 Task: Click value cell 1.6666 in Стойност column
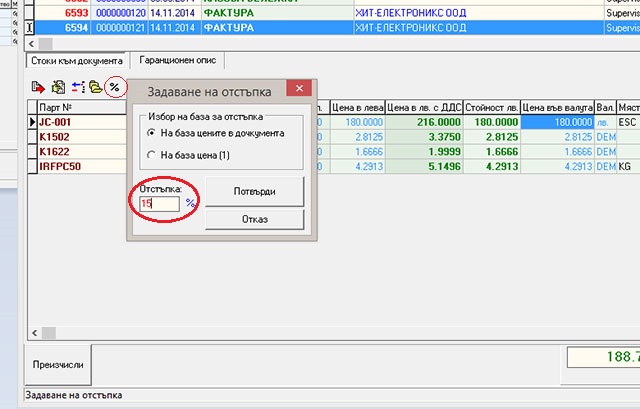coord(492,151)
